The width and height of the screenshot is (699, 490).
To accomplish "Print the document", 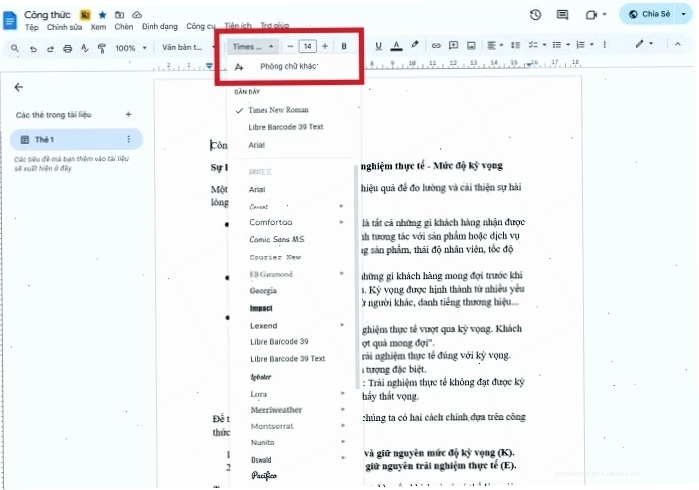I will point(67,48).
